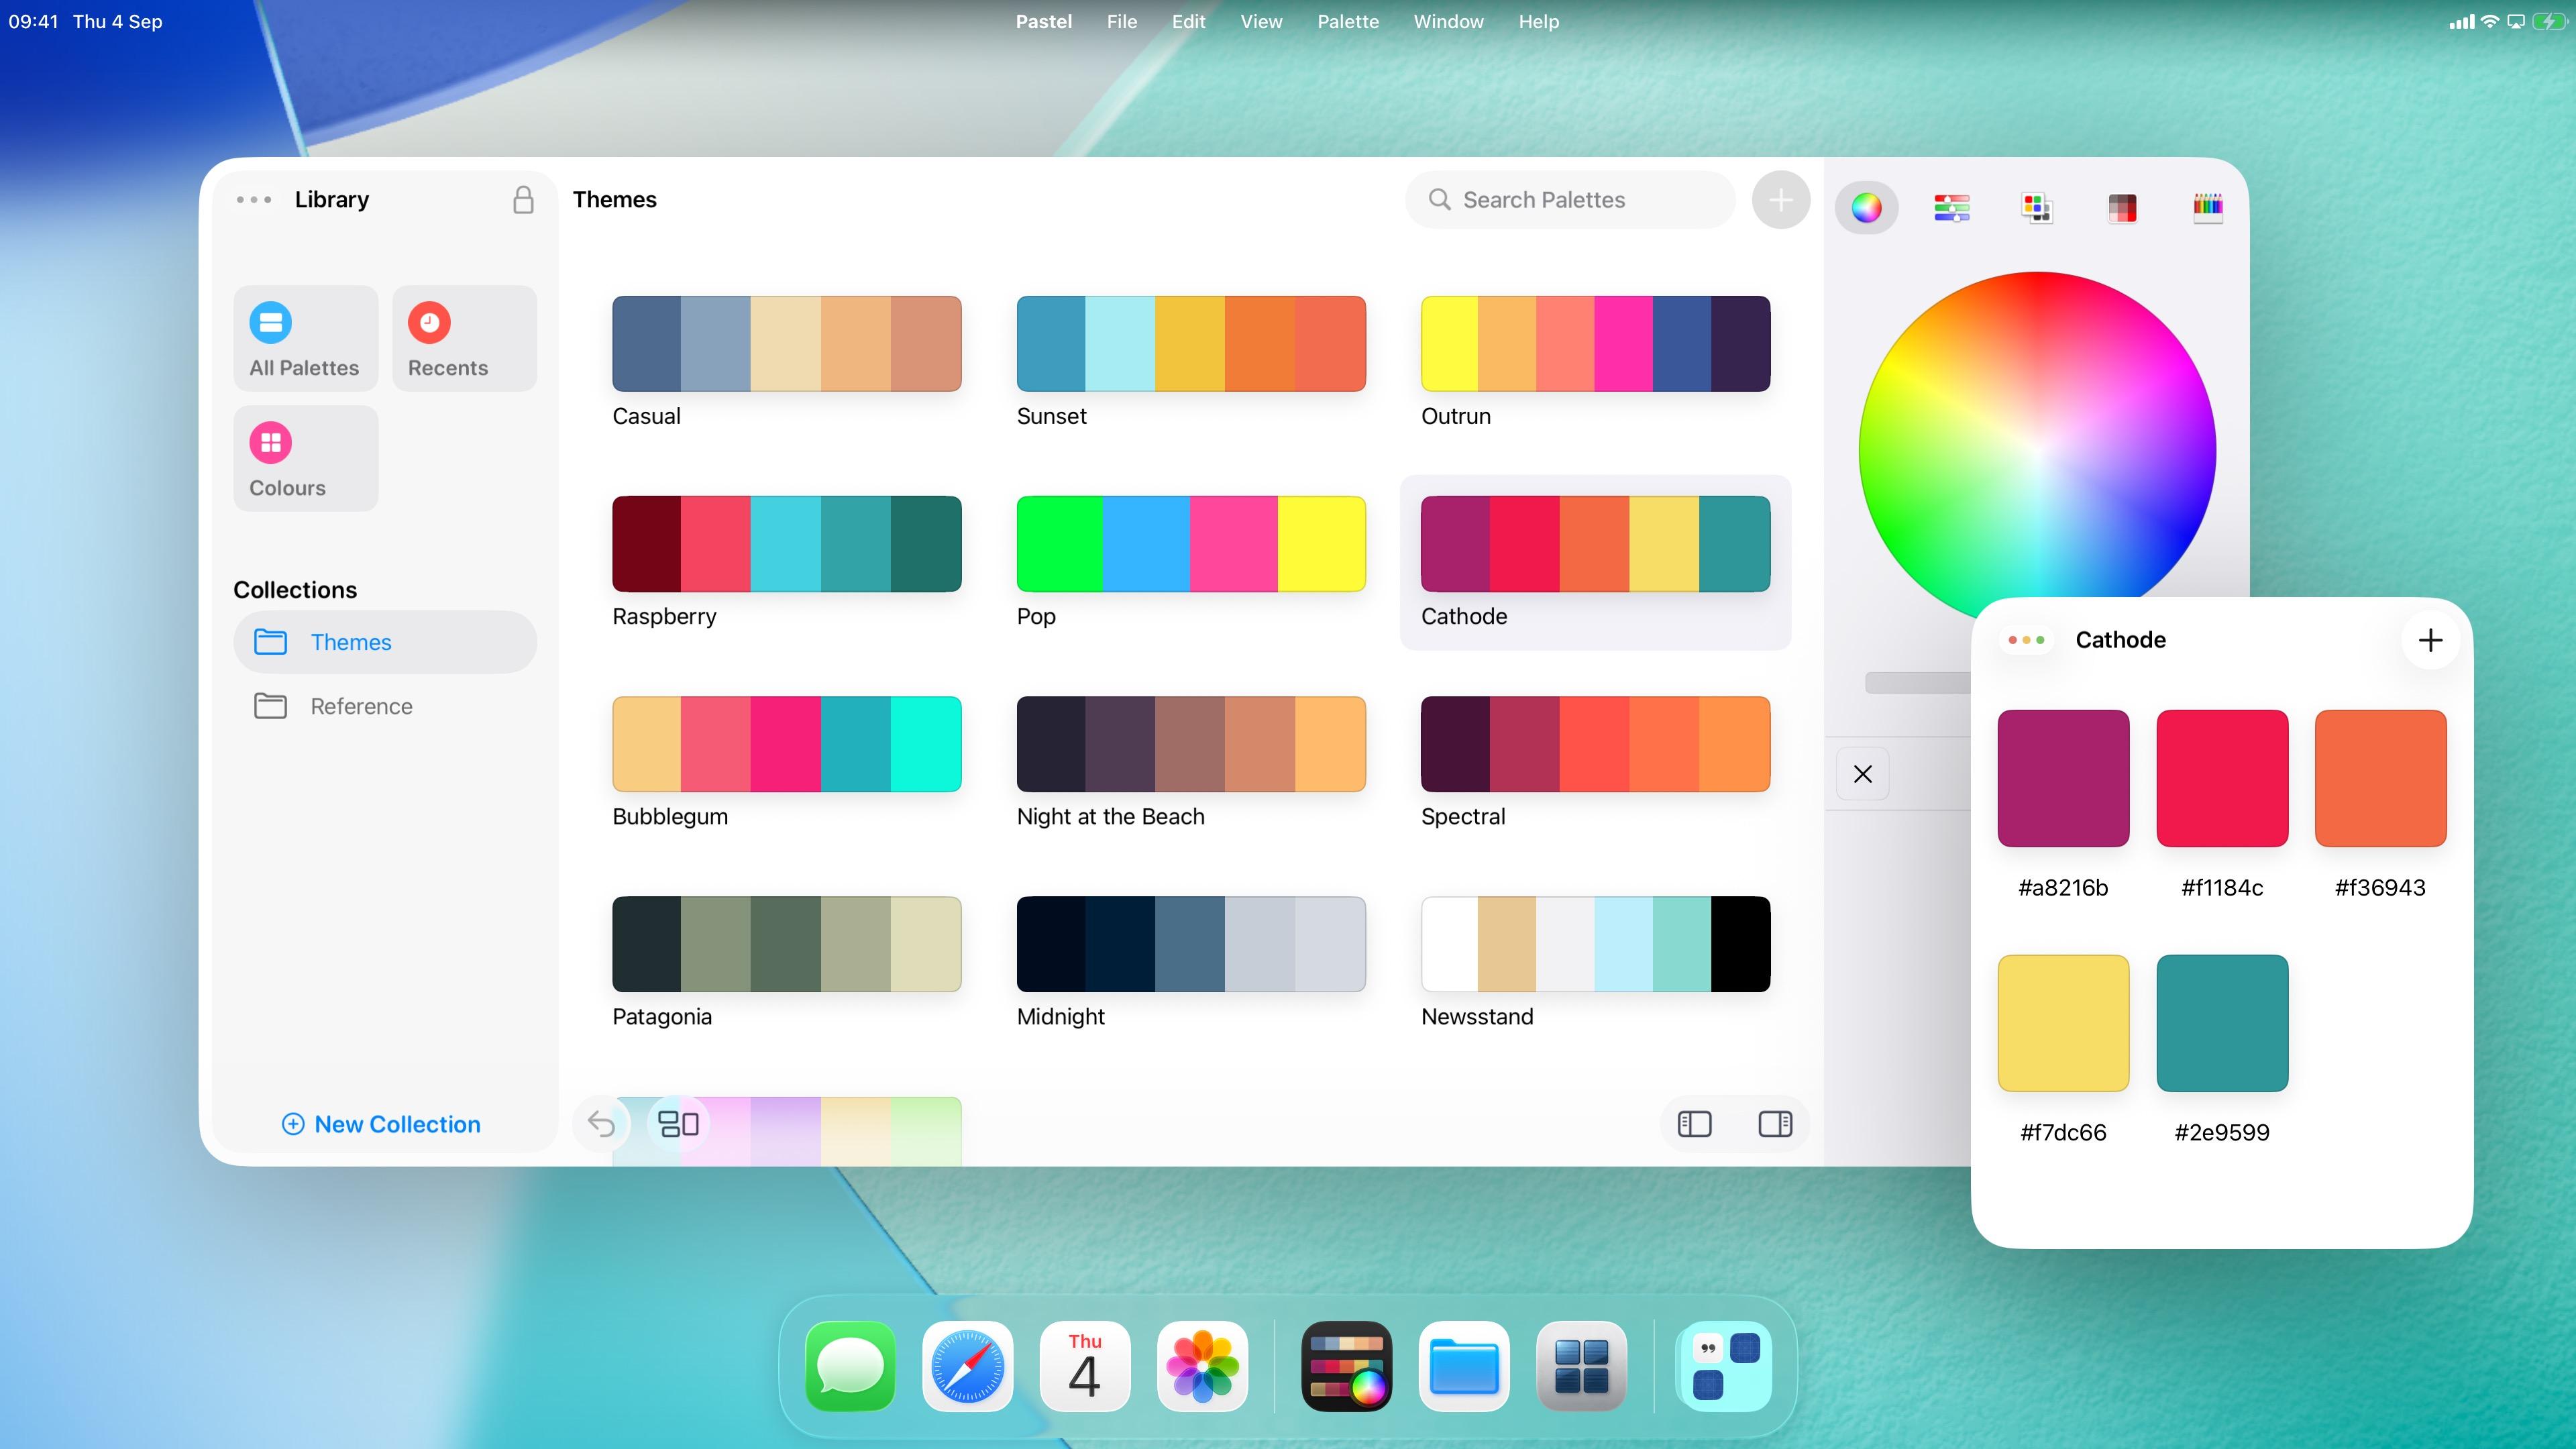Select the Reference collection
The image size is (2576, 1449).
click(385, 706)
